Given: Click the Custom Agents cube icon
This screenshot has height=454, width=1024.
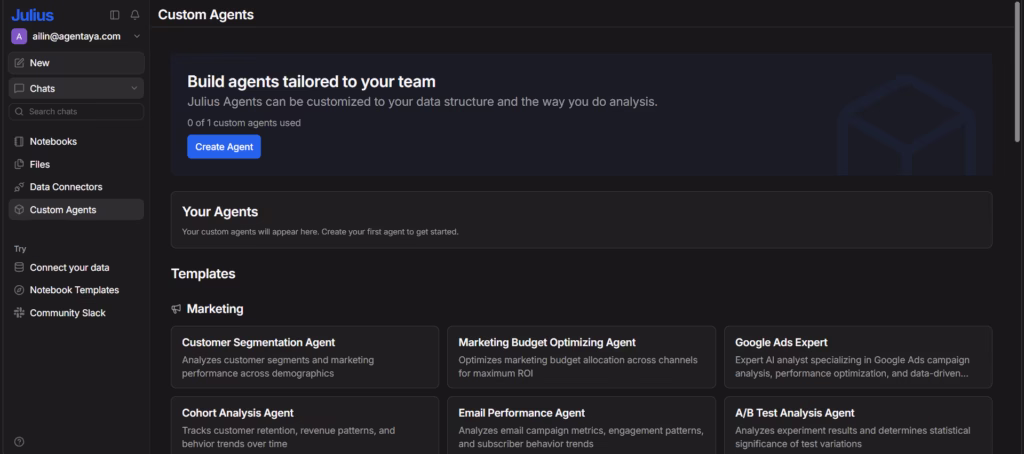Looking at the screenshot, I should click(19, 210).
